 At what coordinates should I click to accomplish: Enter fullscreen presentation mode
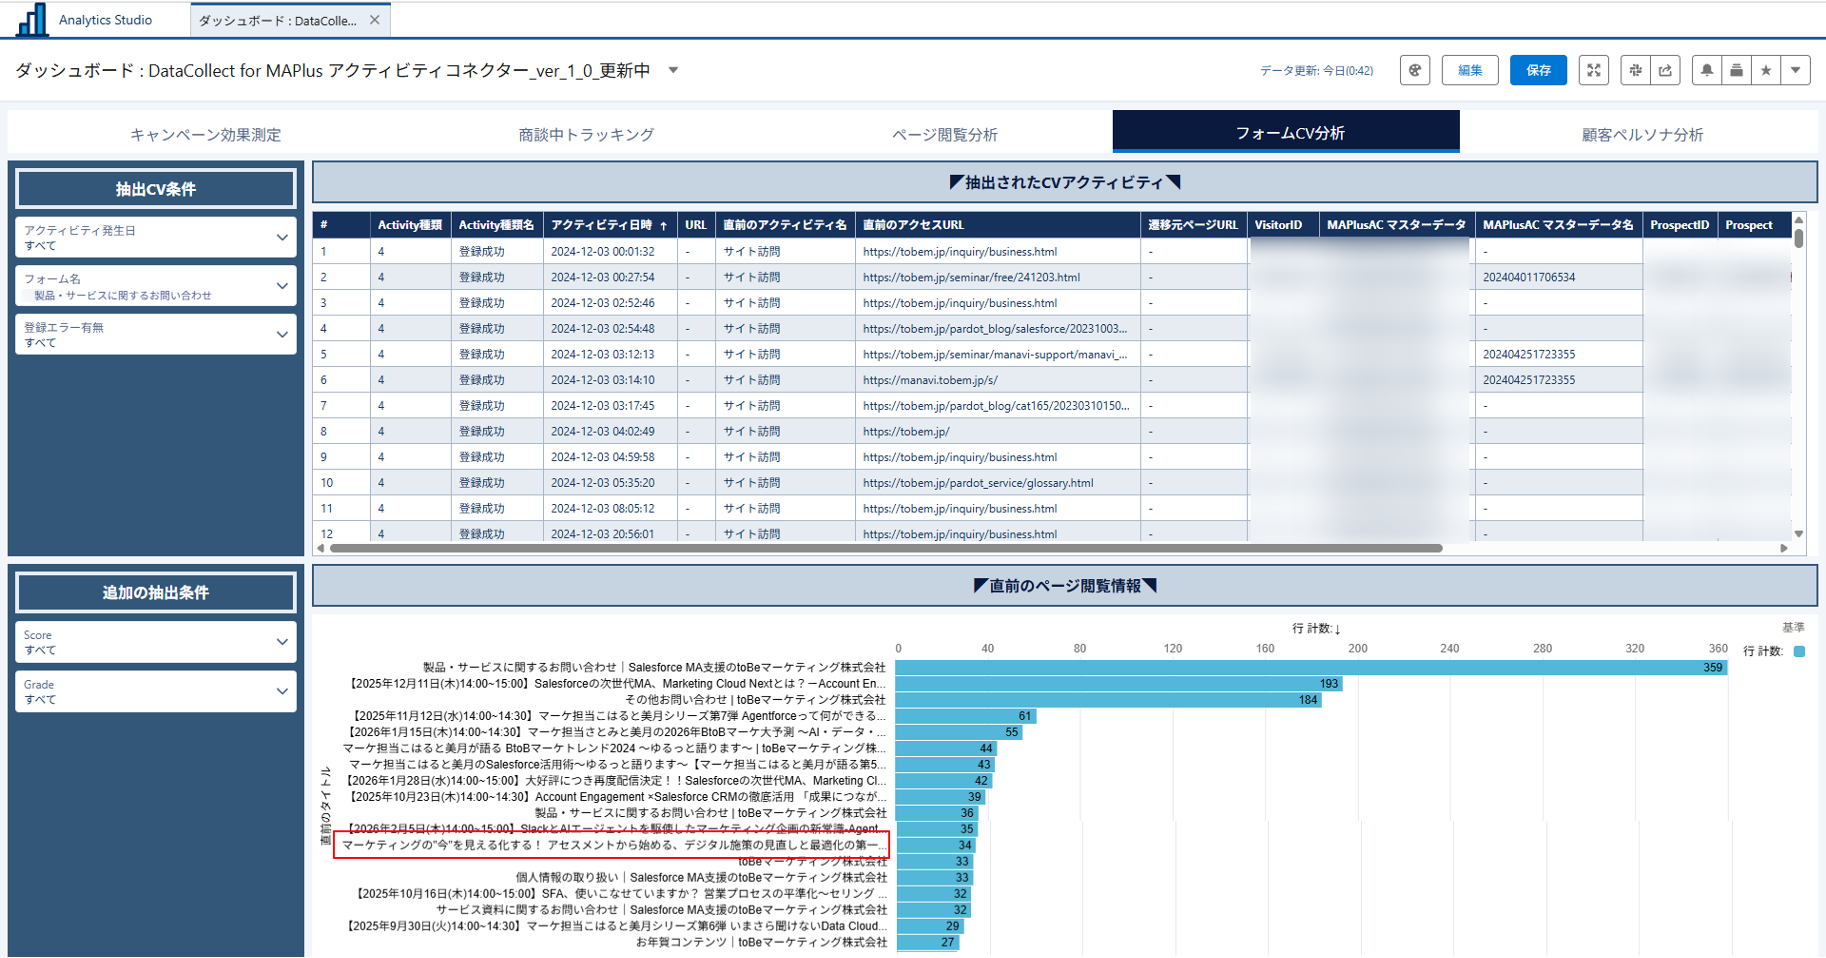coord(1593,70)
